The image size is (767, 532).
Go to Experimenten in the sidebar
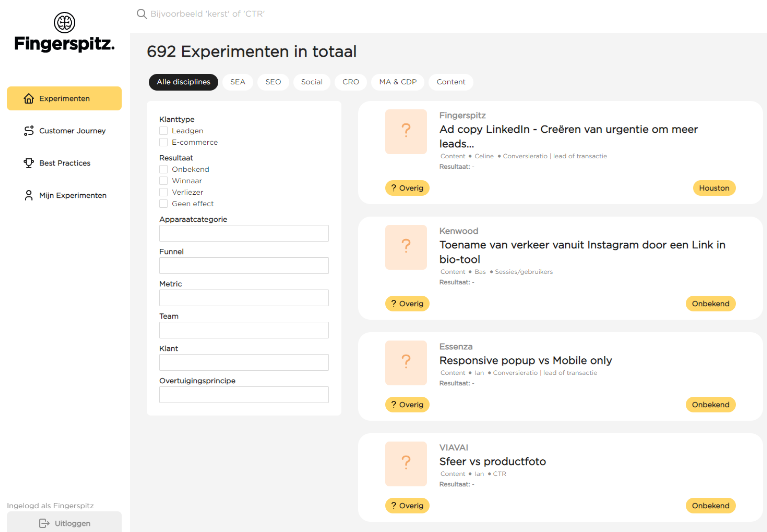tap(64, 98)
